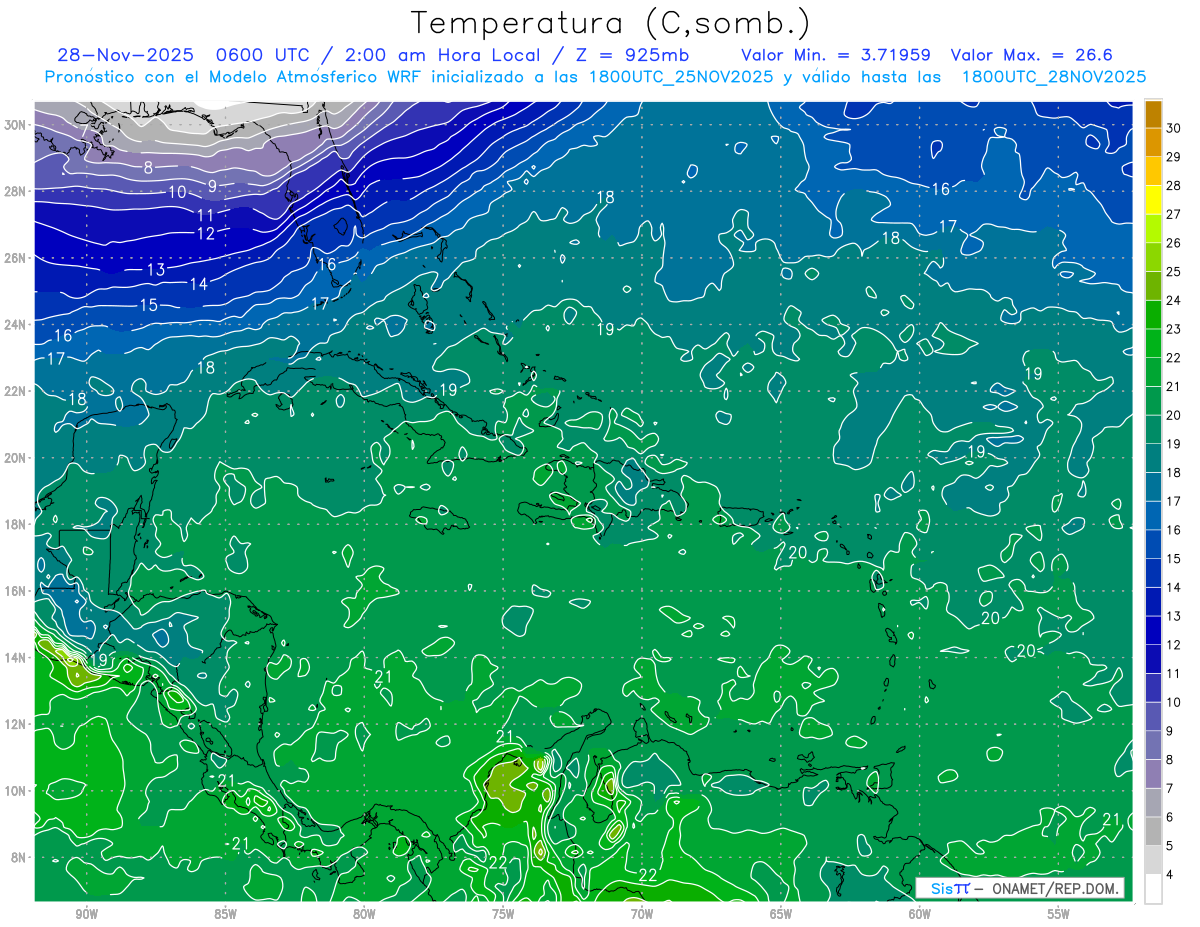The image size is (1200, 927).
Task: Click "Valor Min. = 3.71959" text
Action: (834, 55)
